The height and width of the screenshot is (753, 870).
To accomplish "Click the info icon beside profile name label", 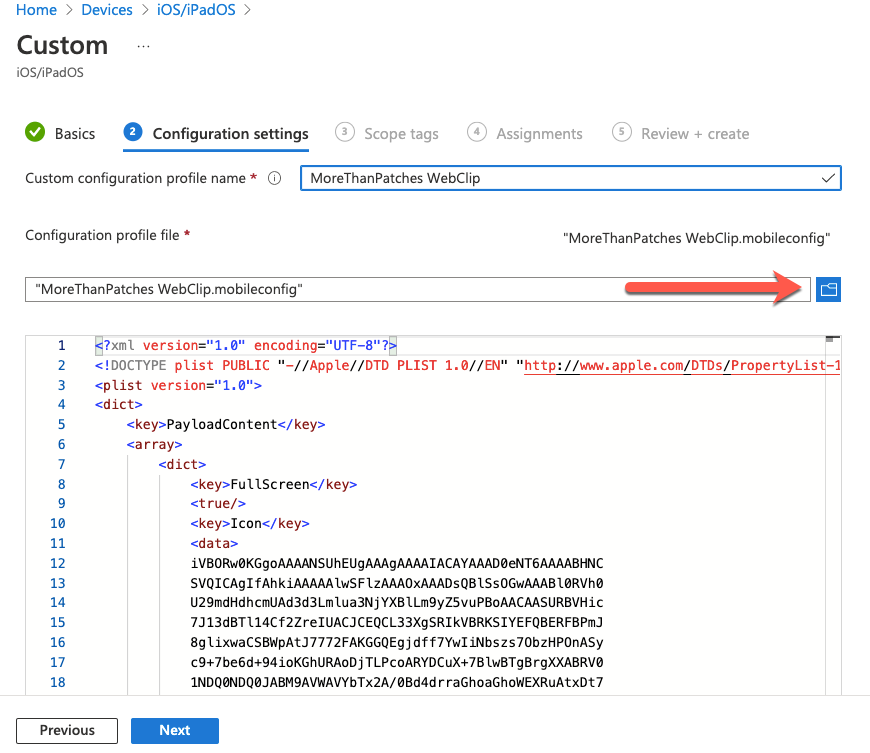I will 275,179.
